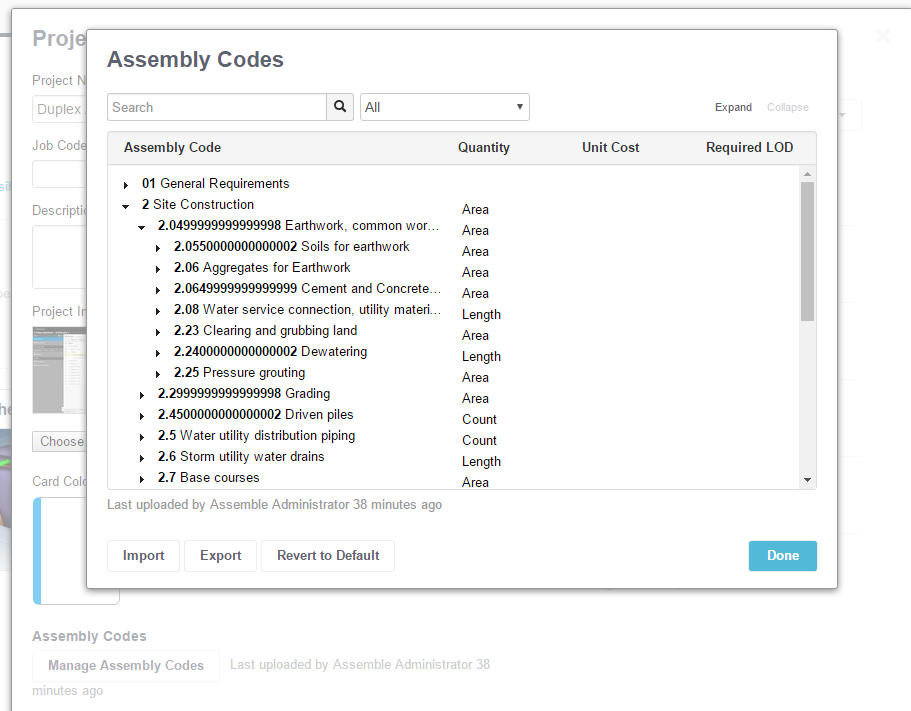The width and height of the screenshot is (911, 711).
Task: Click the Assembly Code column header
Action: pos(172,147)
